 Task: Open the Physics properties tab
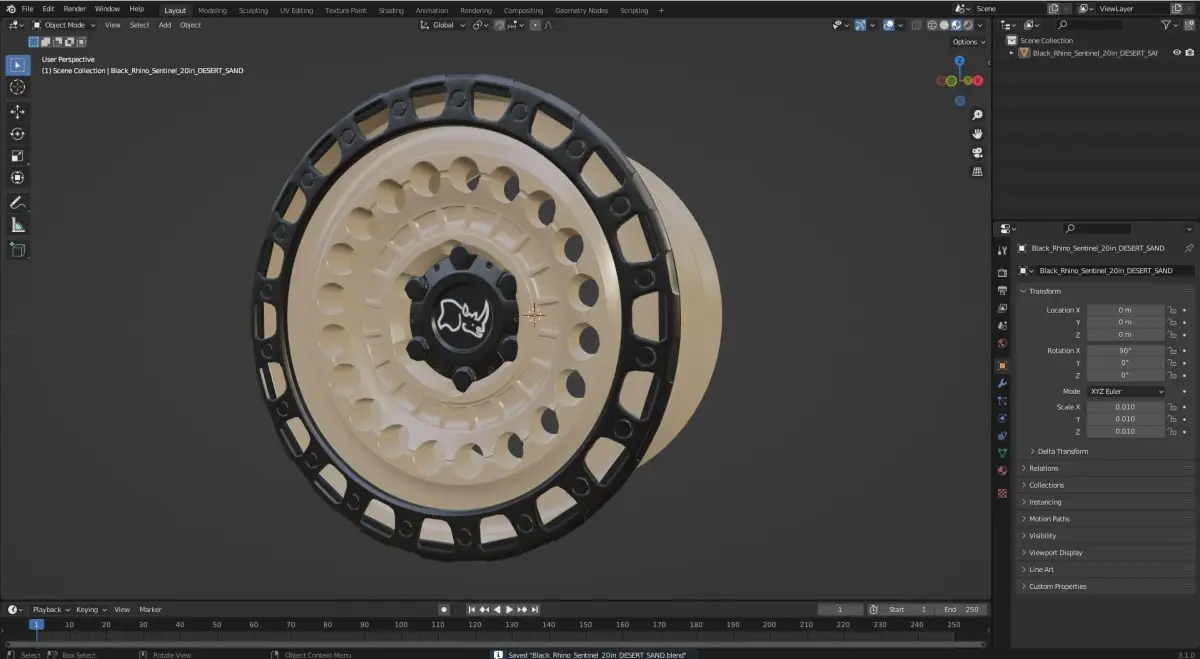tap(1002, 418)
